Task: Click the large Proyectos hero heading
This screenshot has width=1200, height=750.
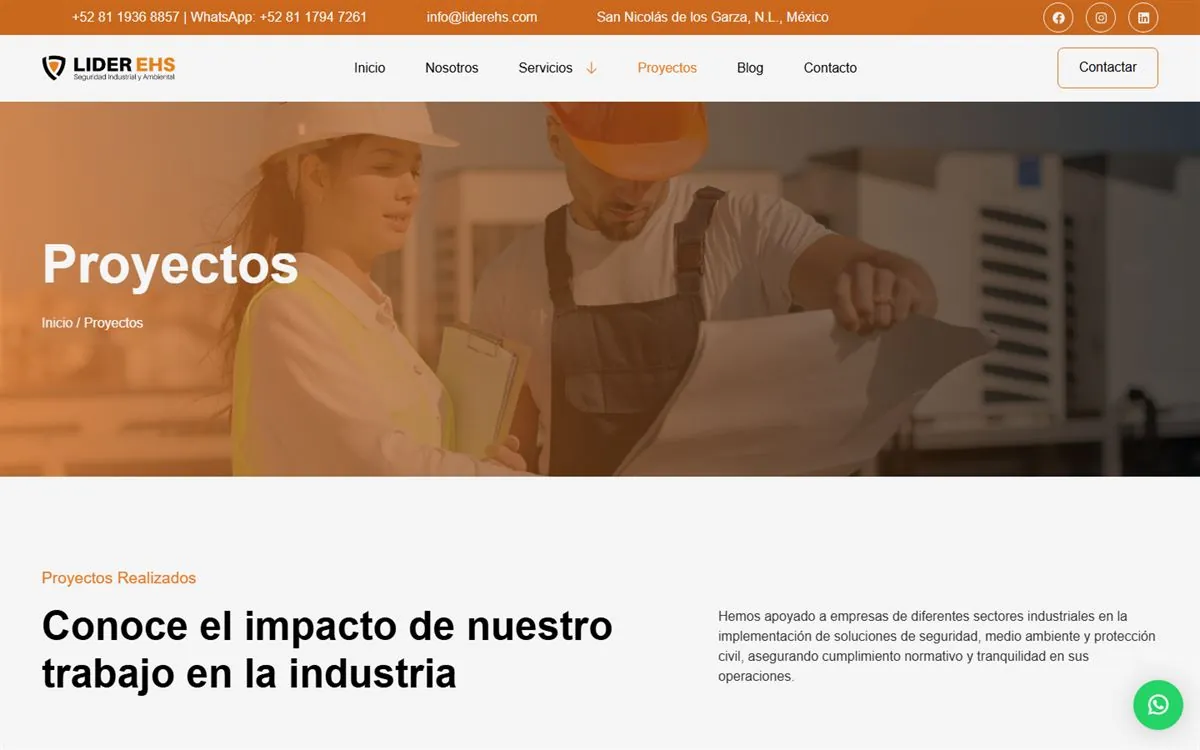Action: click(x=170, y=265)
